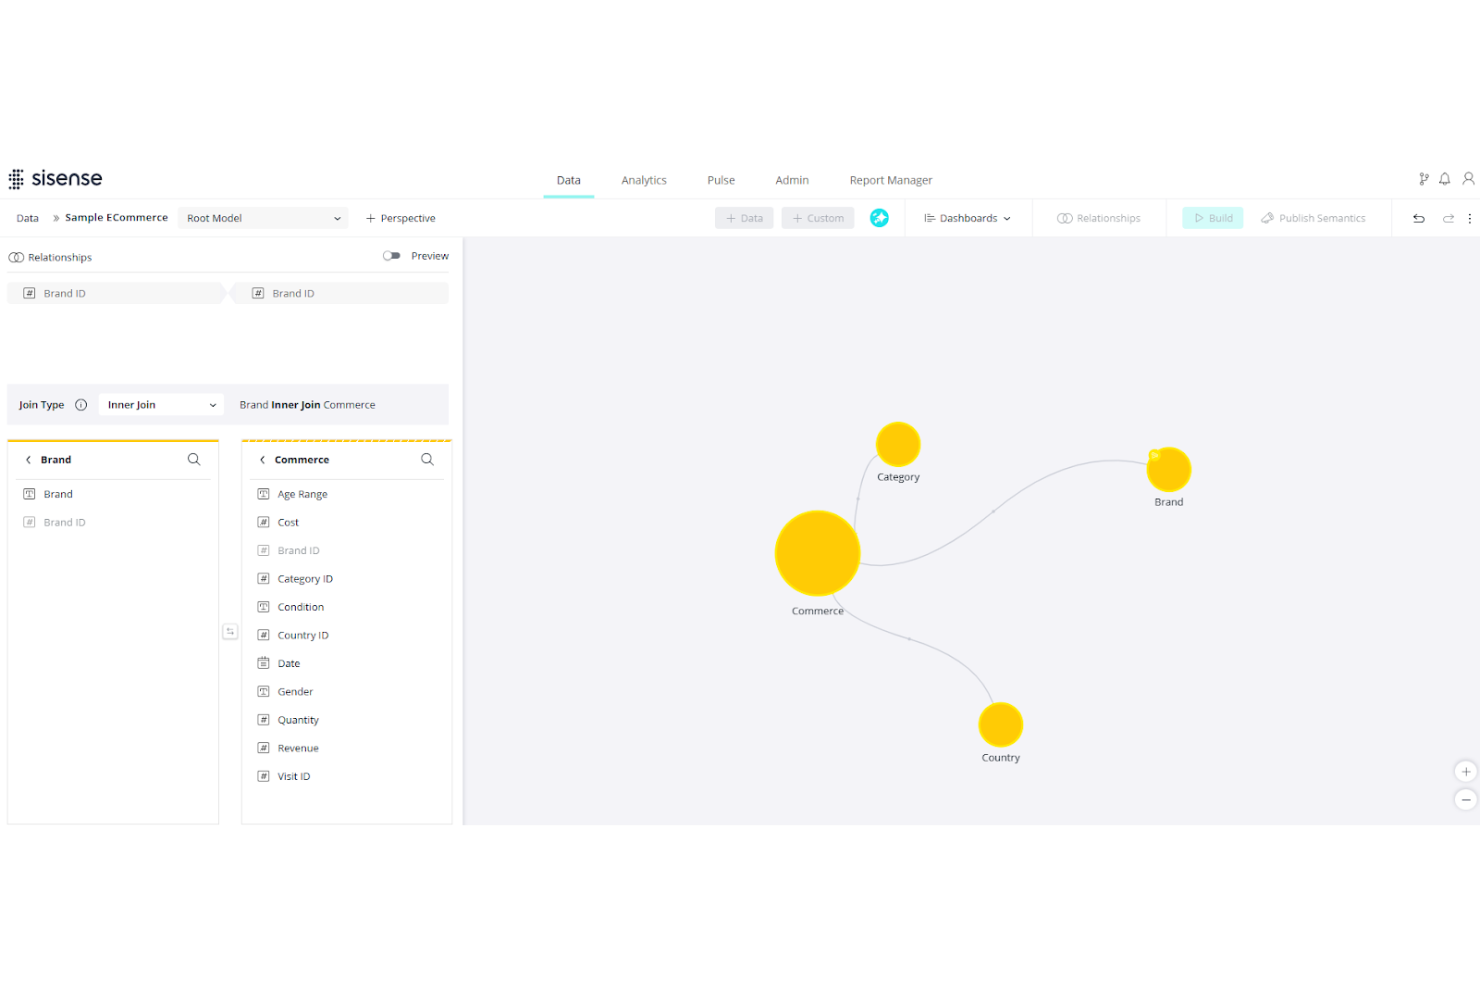Image resolution: width=1480 pixels, height=987 pixels.
Task: Toggle the Preview switch
Action: click(x=391, y=255)
